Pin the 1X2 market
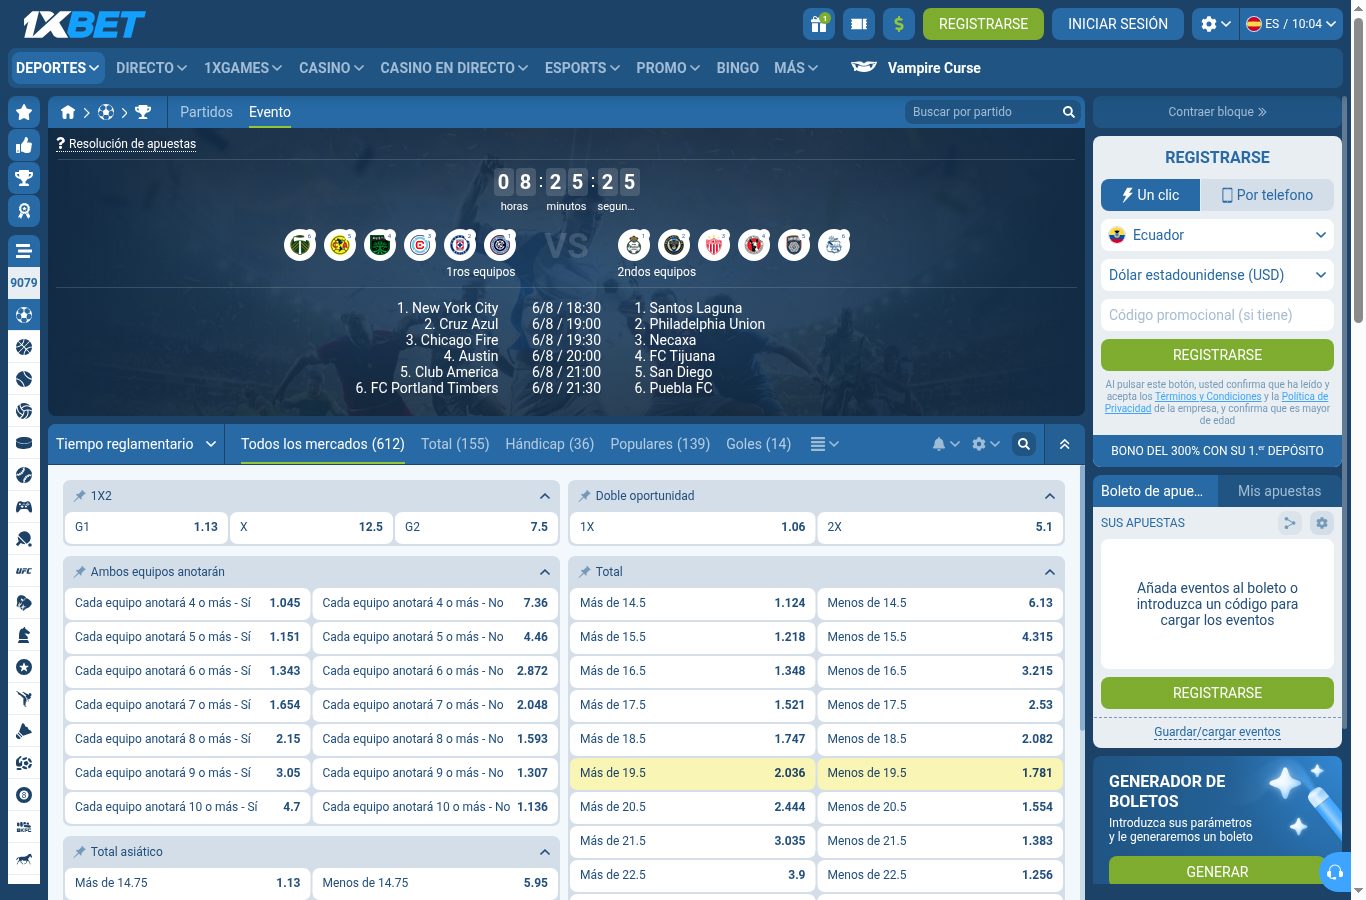This screenshot has height=900, width=1366. point(80,496)
